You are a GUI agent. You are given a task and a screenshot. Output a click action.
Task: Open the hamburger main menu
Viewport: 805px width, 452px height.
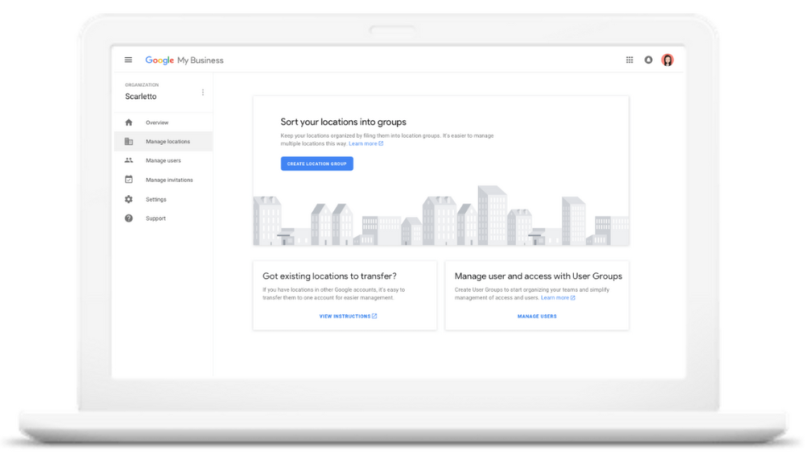pos(128,60)
